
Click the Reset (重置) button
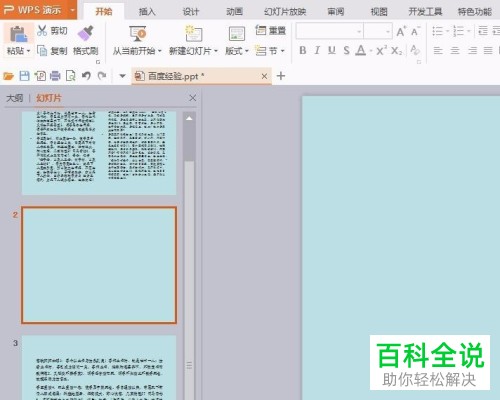[271, 30]
